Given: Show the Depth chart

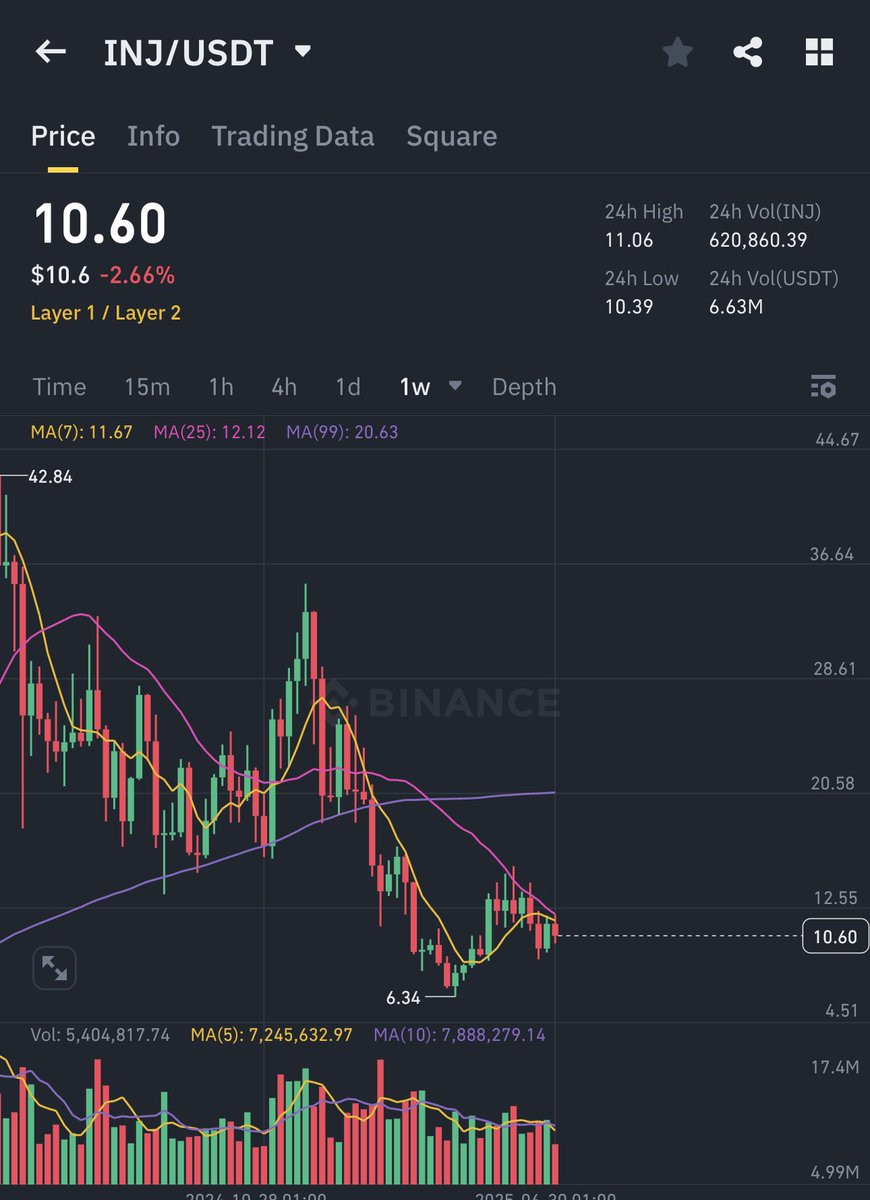Looking at the screenshot, I should point(524,387).
